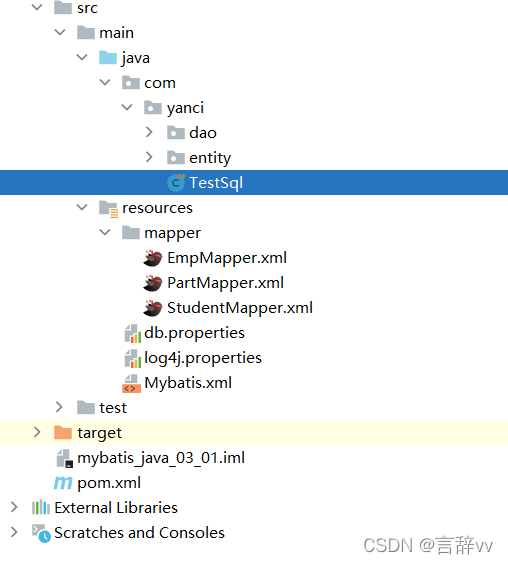This screenshot has width=508, height=564.
Task: Expand the test folder
Action: (x=59, y=407)
